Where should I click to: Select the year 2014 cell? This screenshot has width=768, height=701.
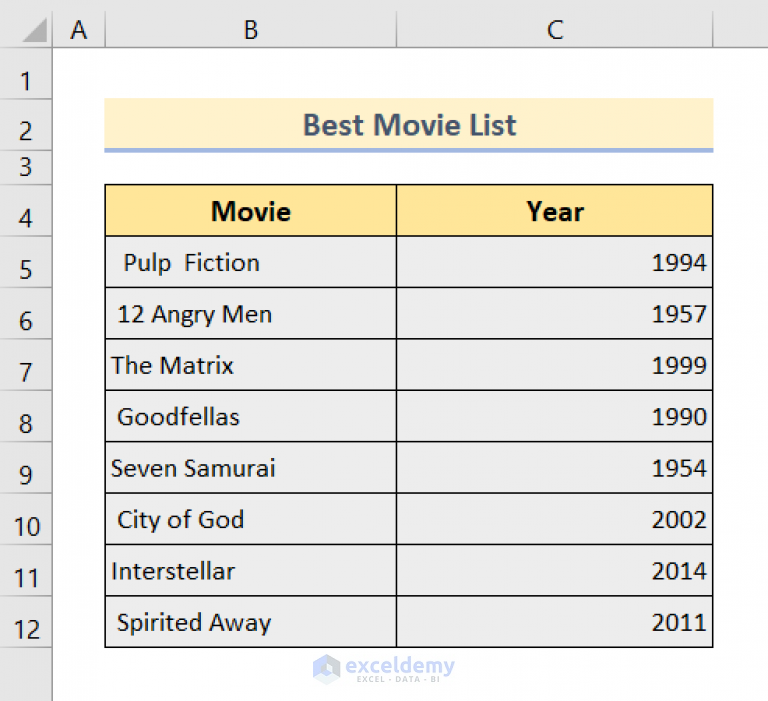554,571
